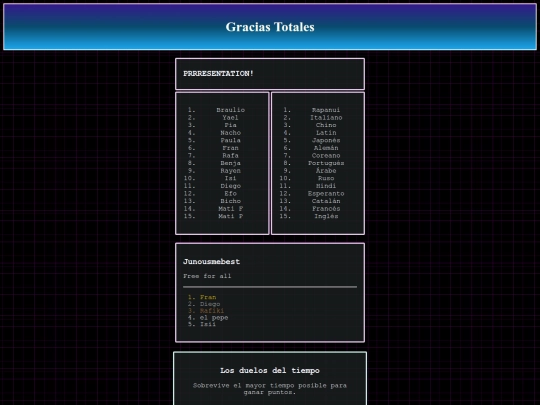Click the Sobrevive el mayor tiempo description
Image resolution: width=540 pixels, height=405 pixels.
pyautogui.click(x=270, y=388)
